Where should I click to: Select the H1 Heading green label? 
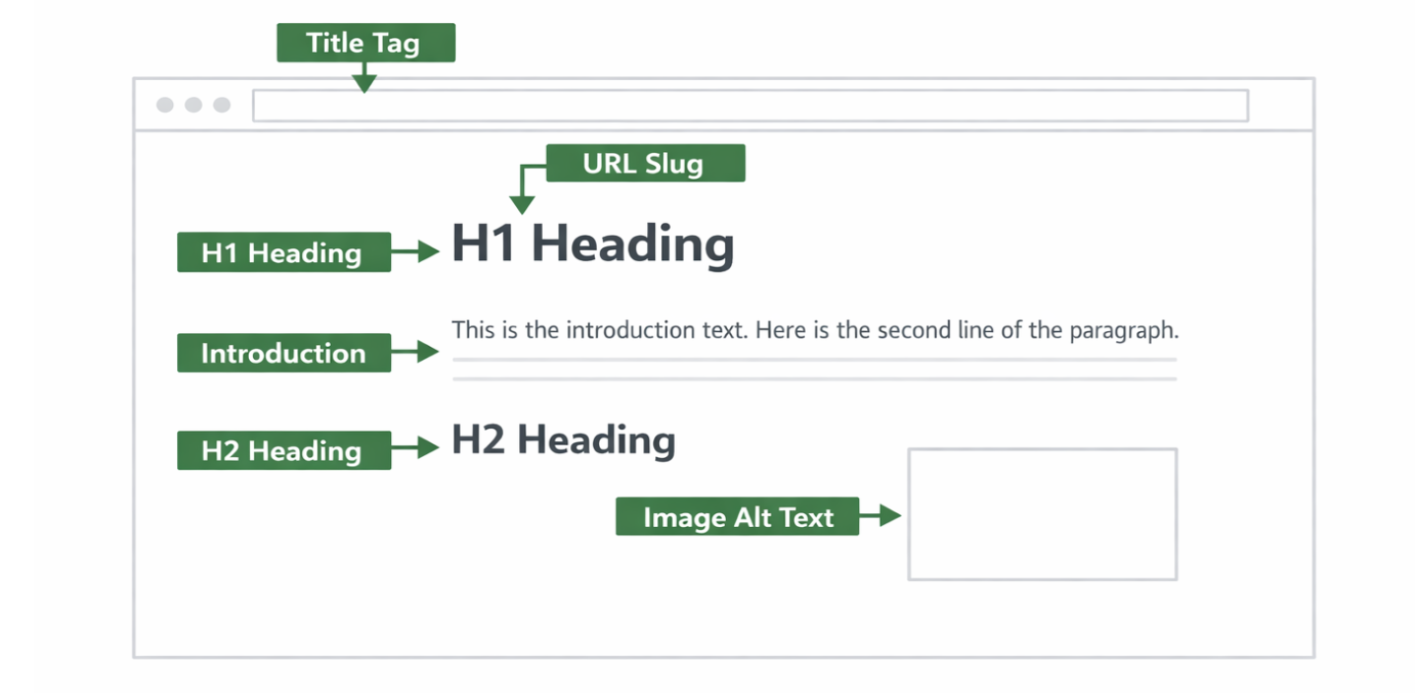click(284, 252)
